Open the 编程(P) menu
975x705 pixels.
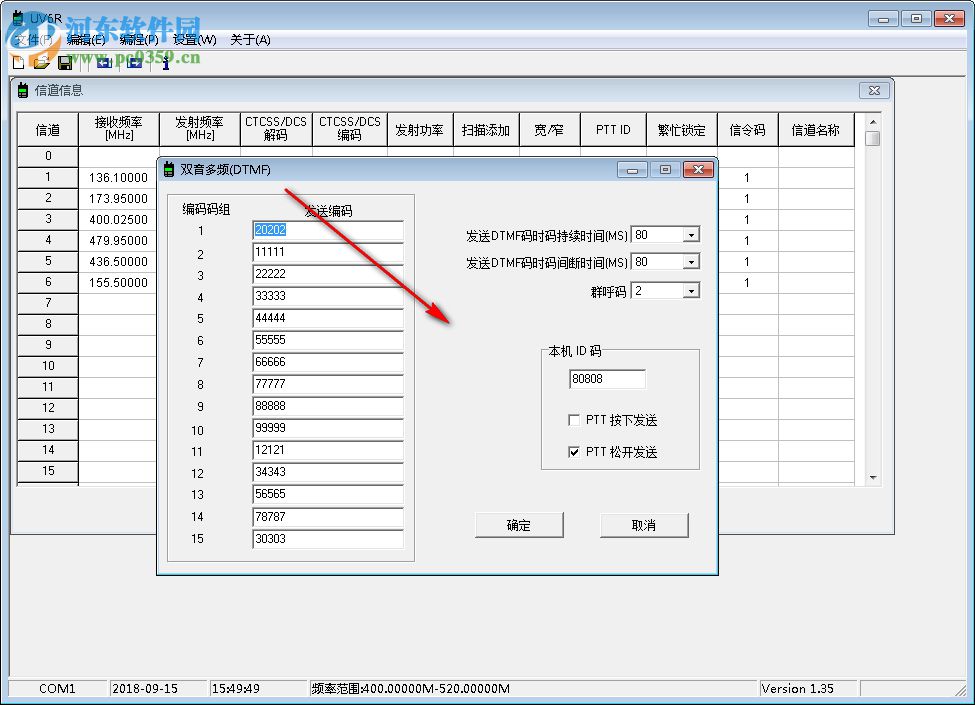[x=139, y=40]
